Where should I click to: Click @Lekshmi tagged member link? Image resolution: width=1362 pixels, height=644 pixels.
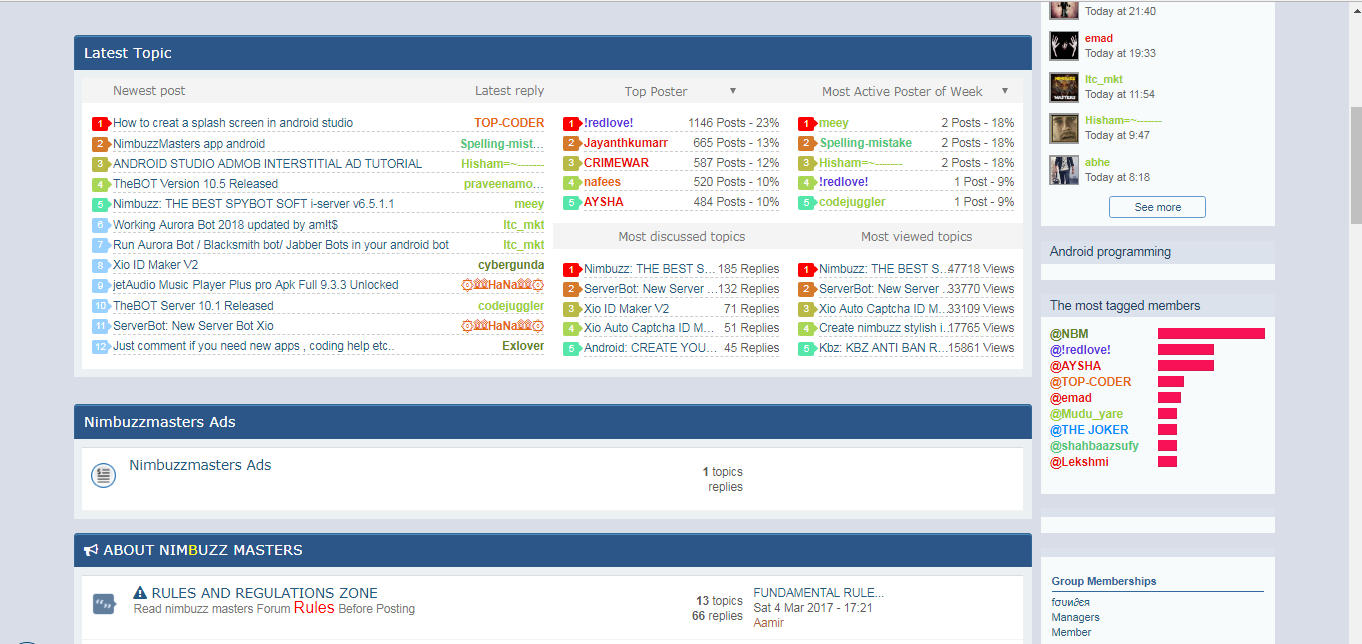(x=1079, y=462)
